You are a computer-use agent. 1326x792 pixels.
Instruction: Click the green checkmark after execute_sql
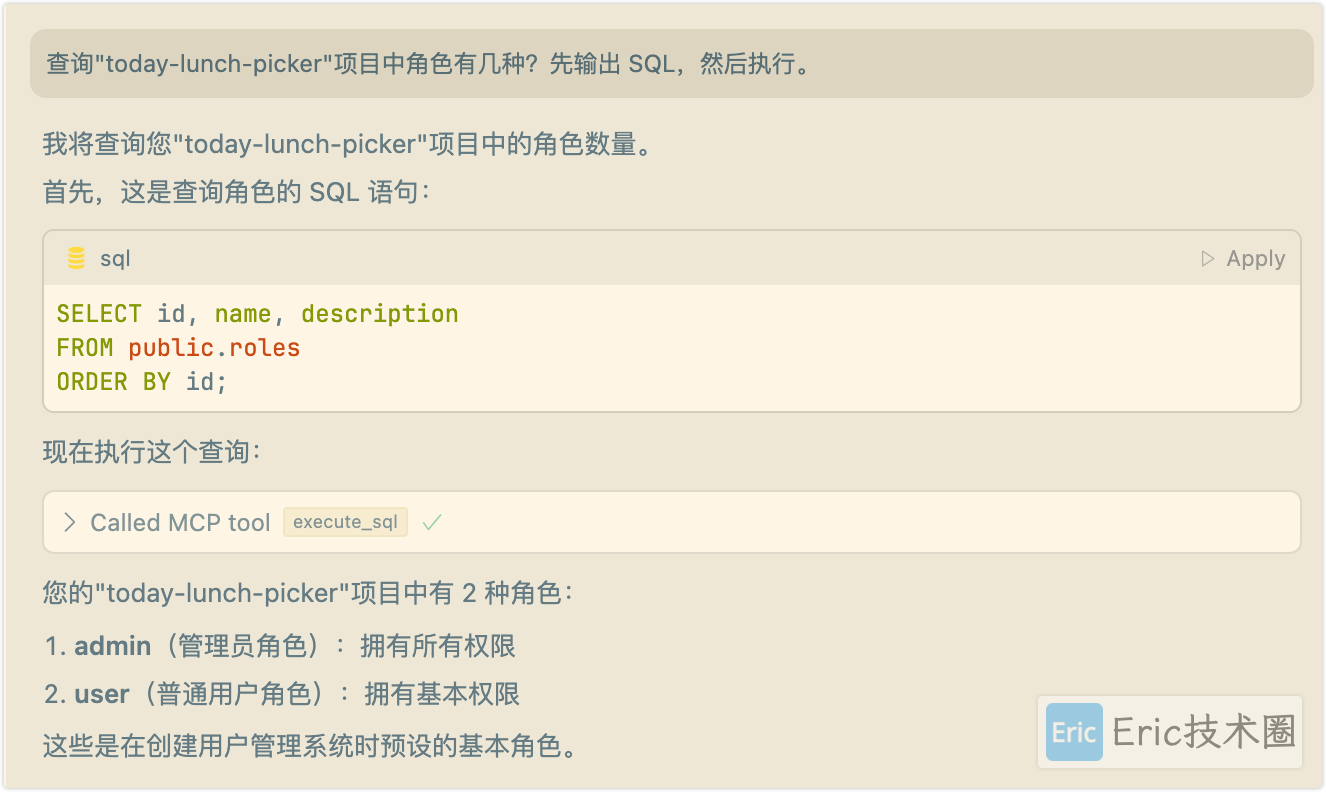pyautogui.click(x=432, y=522)
